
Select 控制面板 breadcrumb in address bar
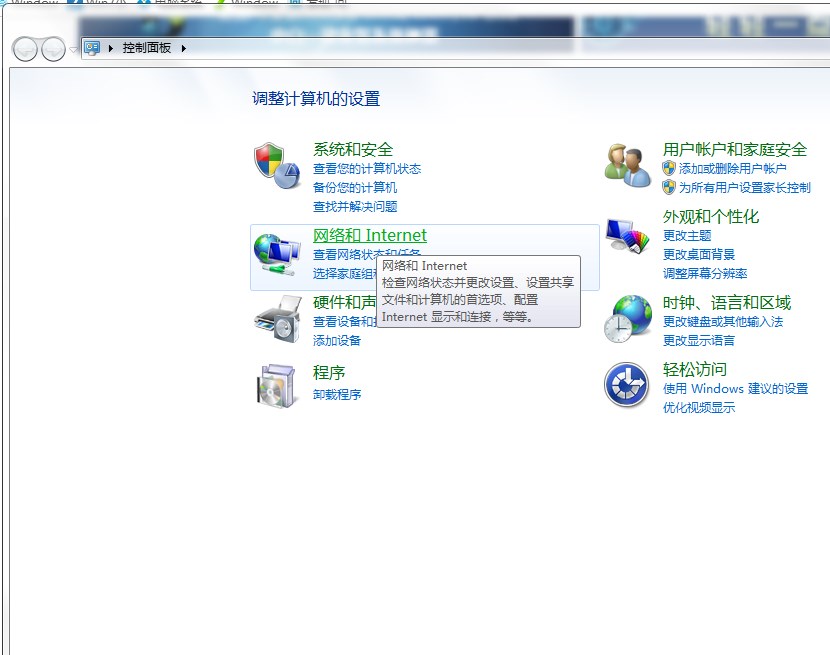point(147,48)
